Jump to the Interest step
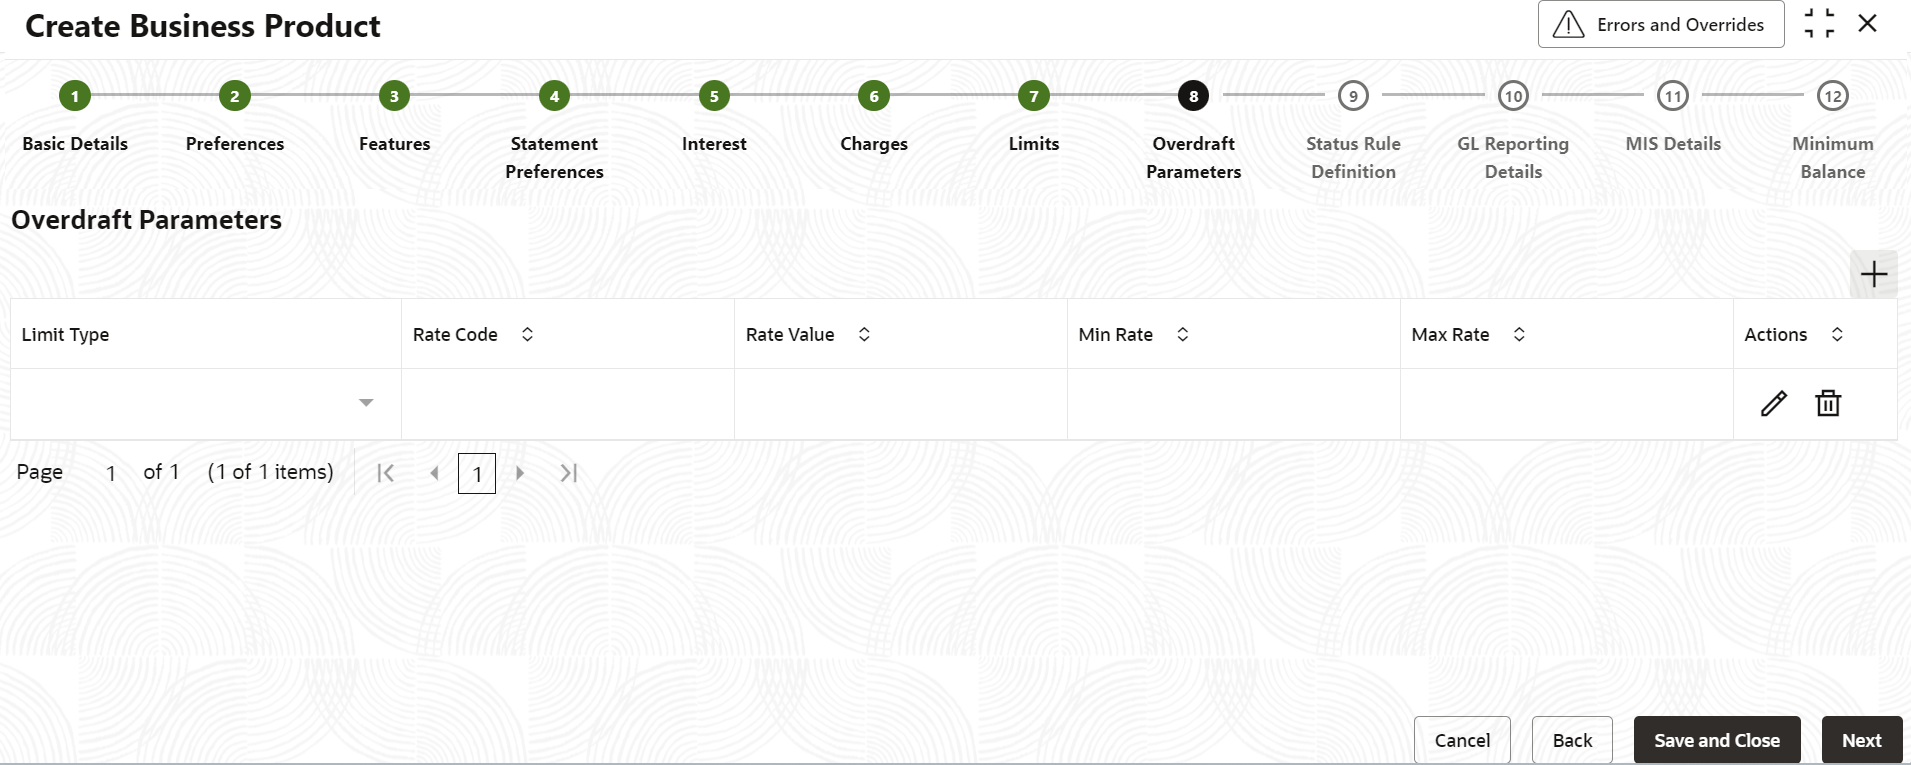 [714, 96]
